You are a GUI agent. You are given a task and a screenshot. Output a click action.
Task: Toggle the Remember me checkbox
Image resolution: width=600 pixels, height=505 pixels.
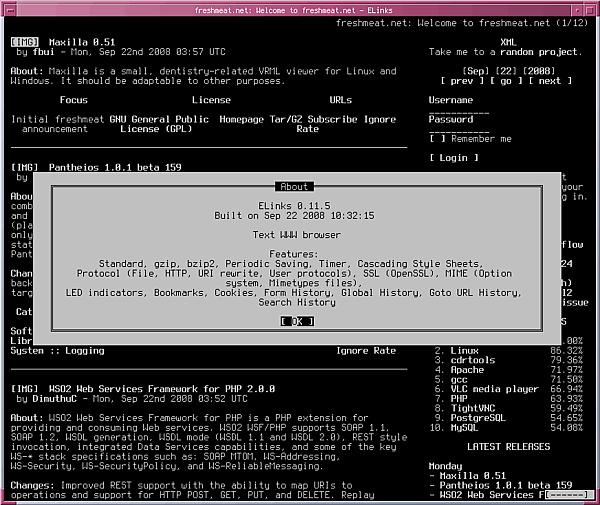(x=437, y=138)
